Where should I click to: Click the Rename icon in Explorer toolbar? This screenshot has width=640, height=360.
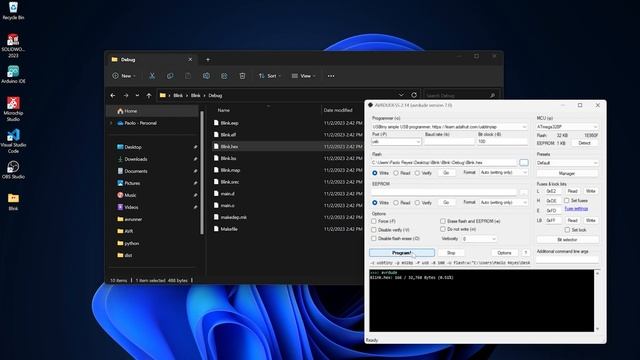tap(206, 76)
